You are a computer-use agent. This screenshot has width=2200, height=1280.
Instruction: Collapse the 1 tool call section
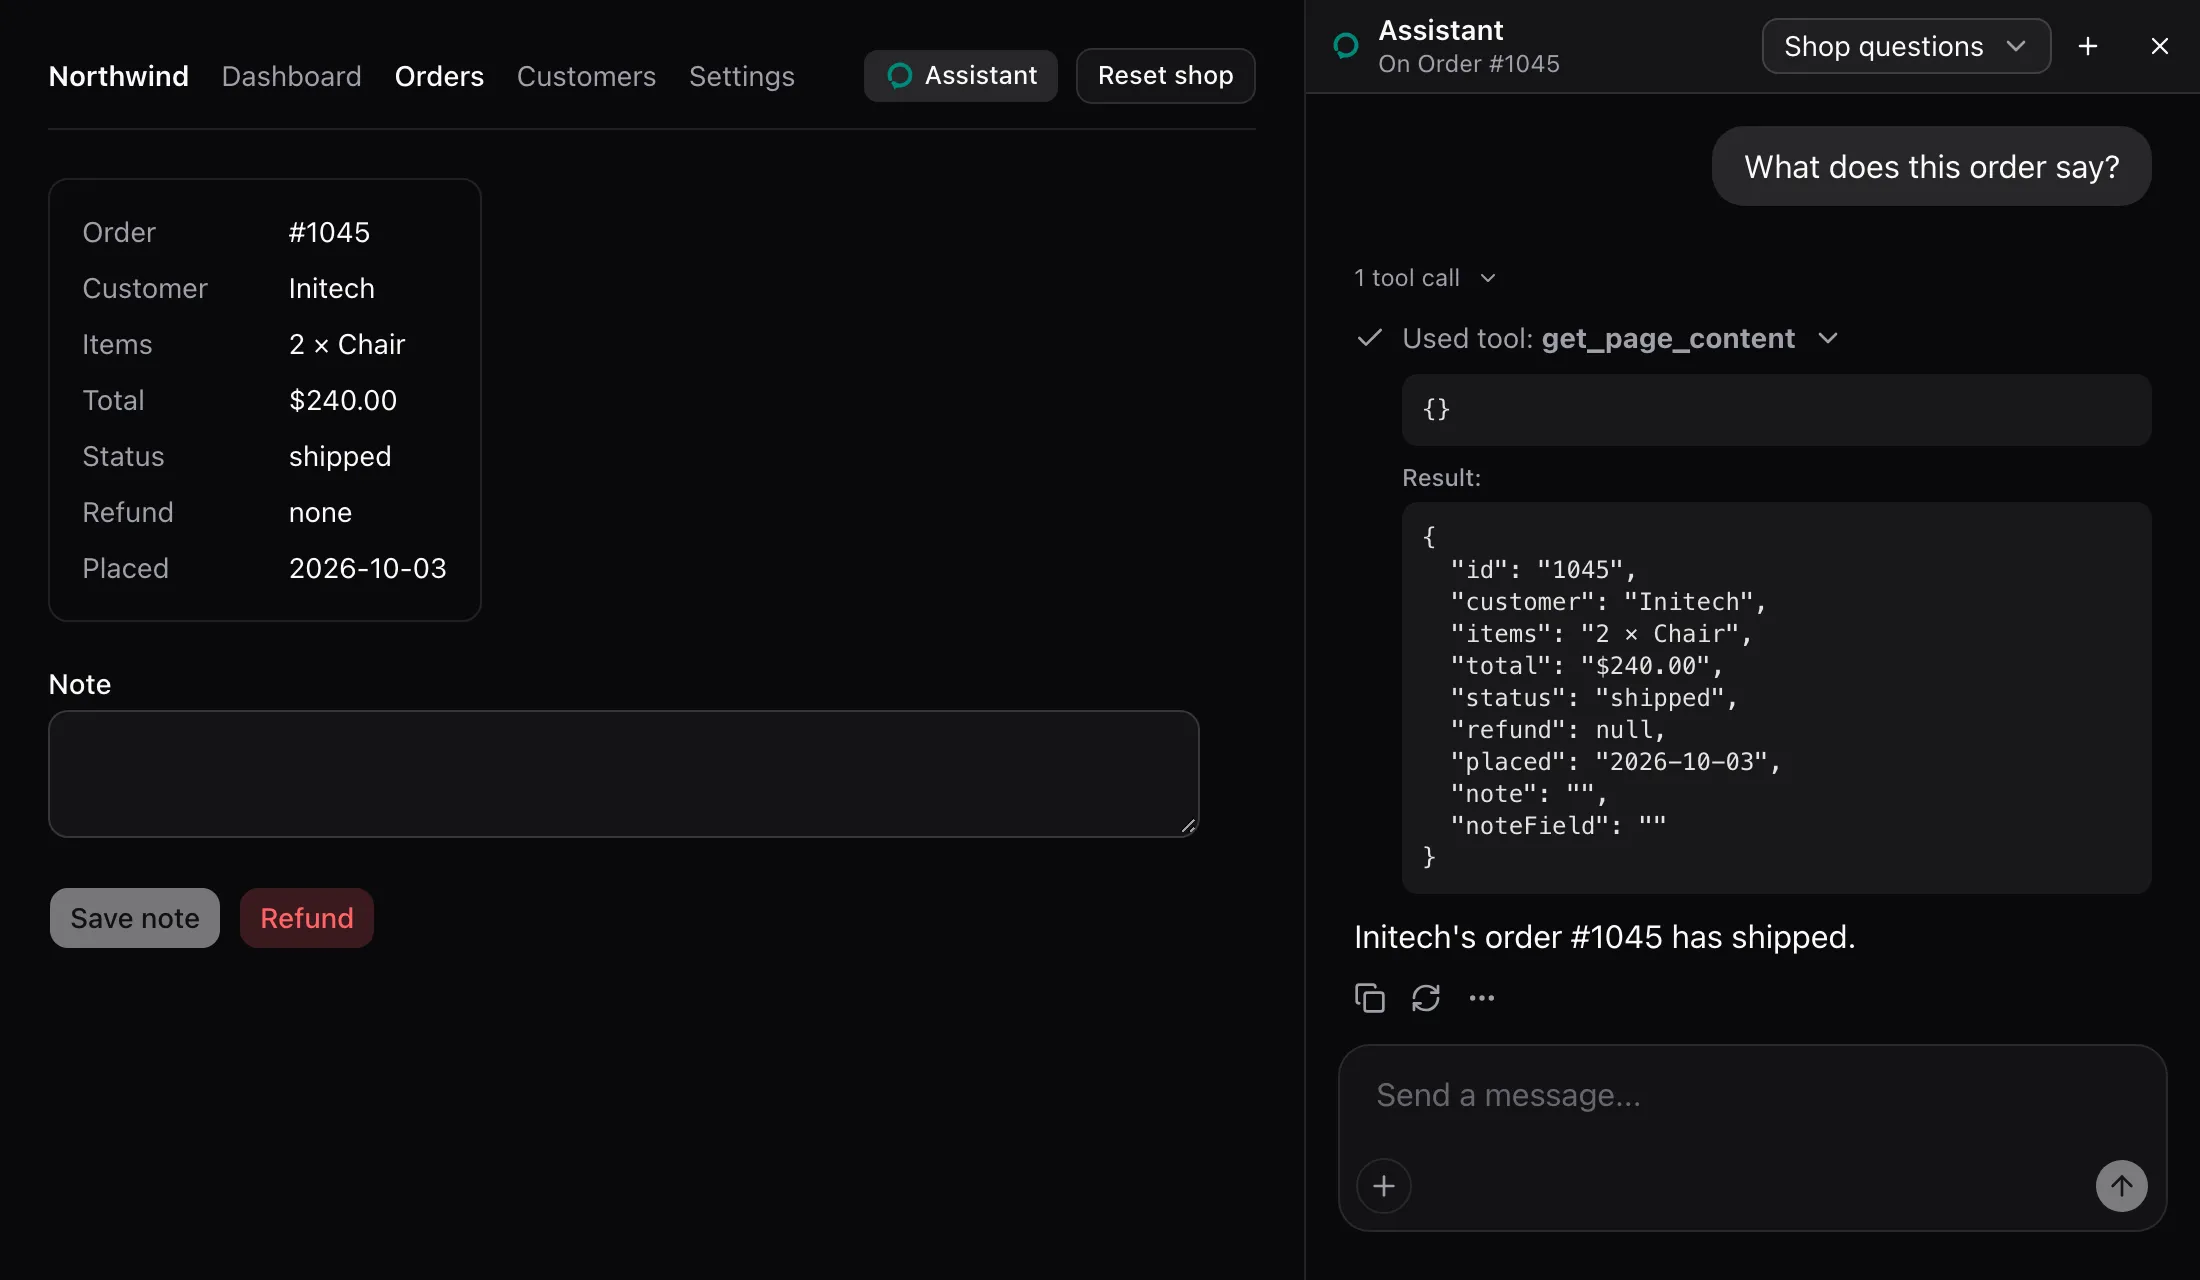click(x=1425, y=278)
